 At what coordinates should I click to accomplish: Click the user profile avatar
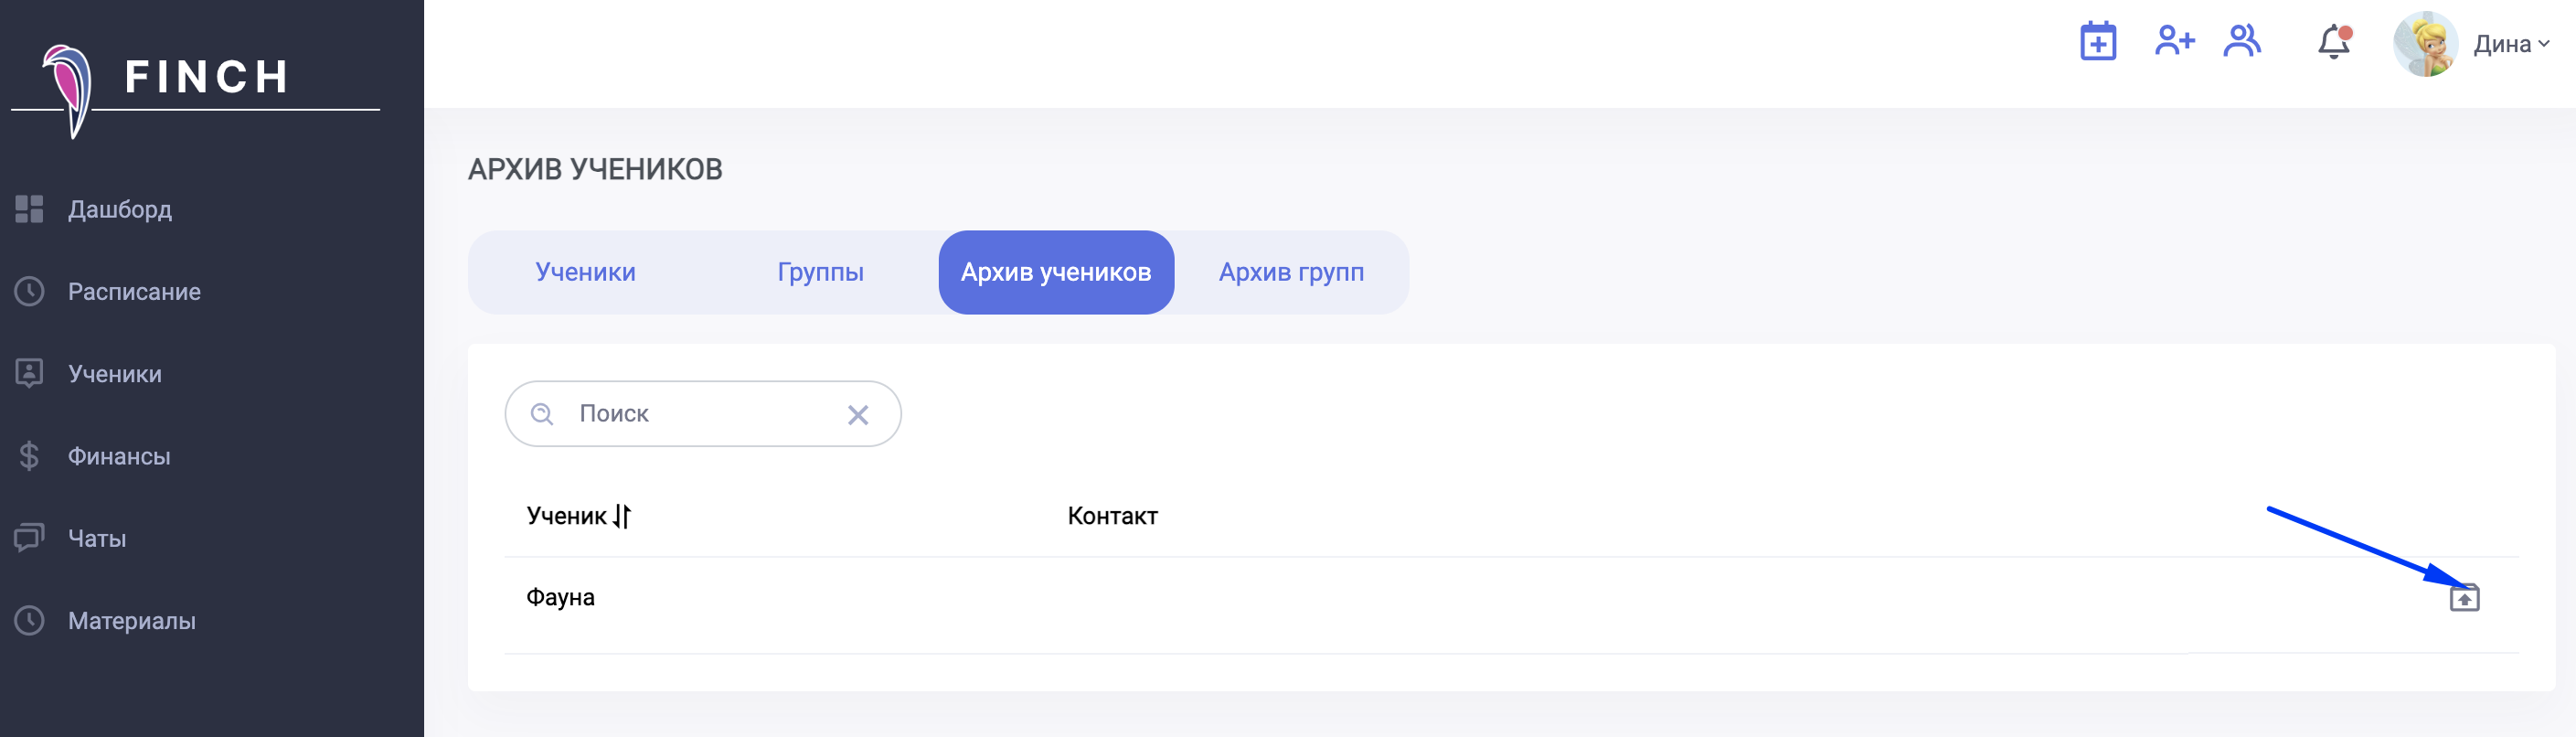[x=2424, y=44]
